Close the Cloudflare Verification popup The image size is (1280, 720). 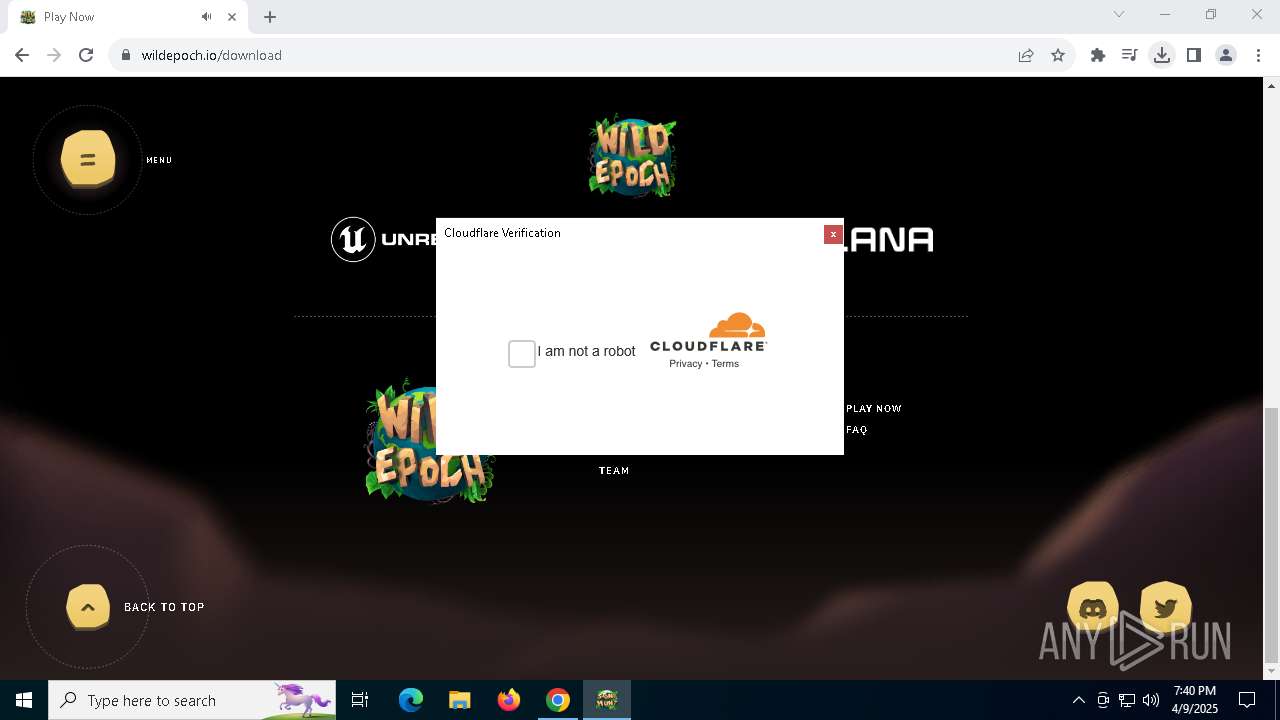point(833,234)
